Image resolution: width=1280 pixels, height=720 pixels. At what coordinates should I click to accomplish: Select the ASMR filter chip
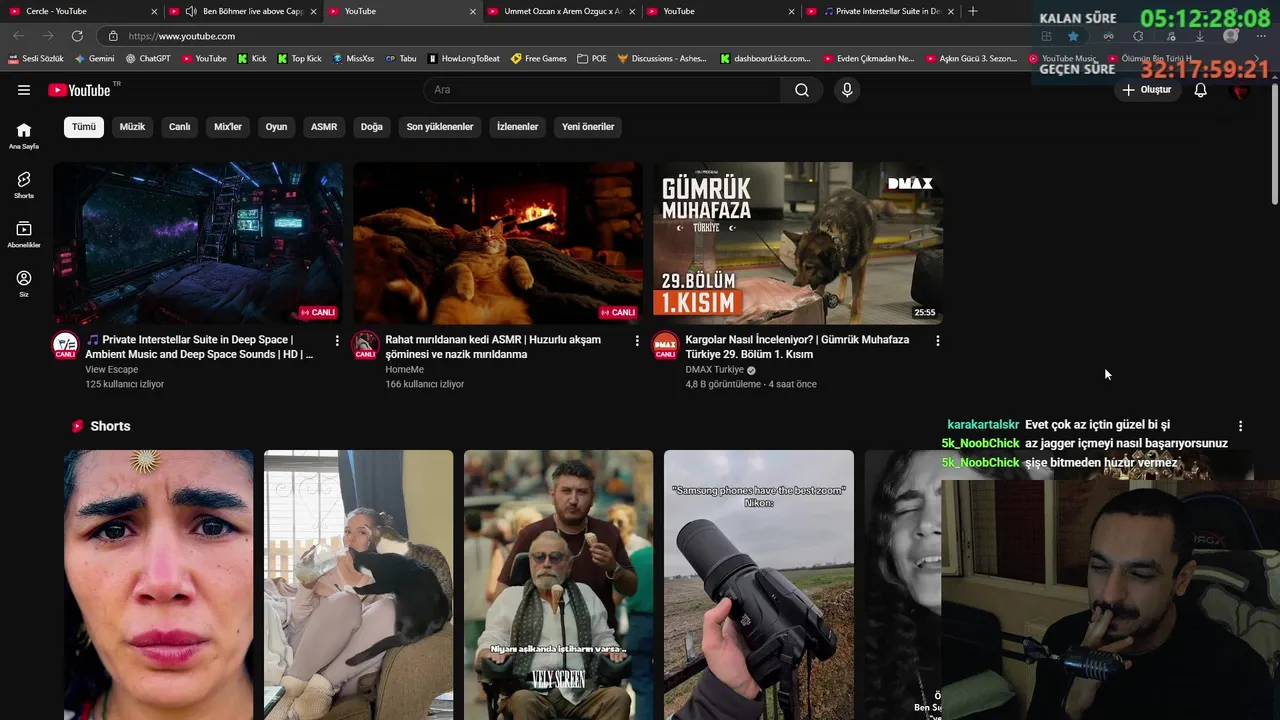coord(324,127)
